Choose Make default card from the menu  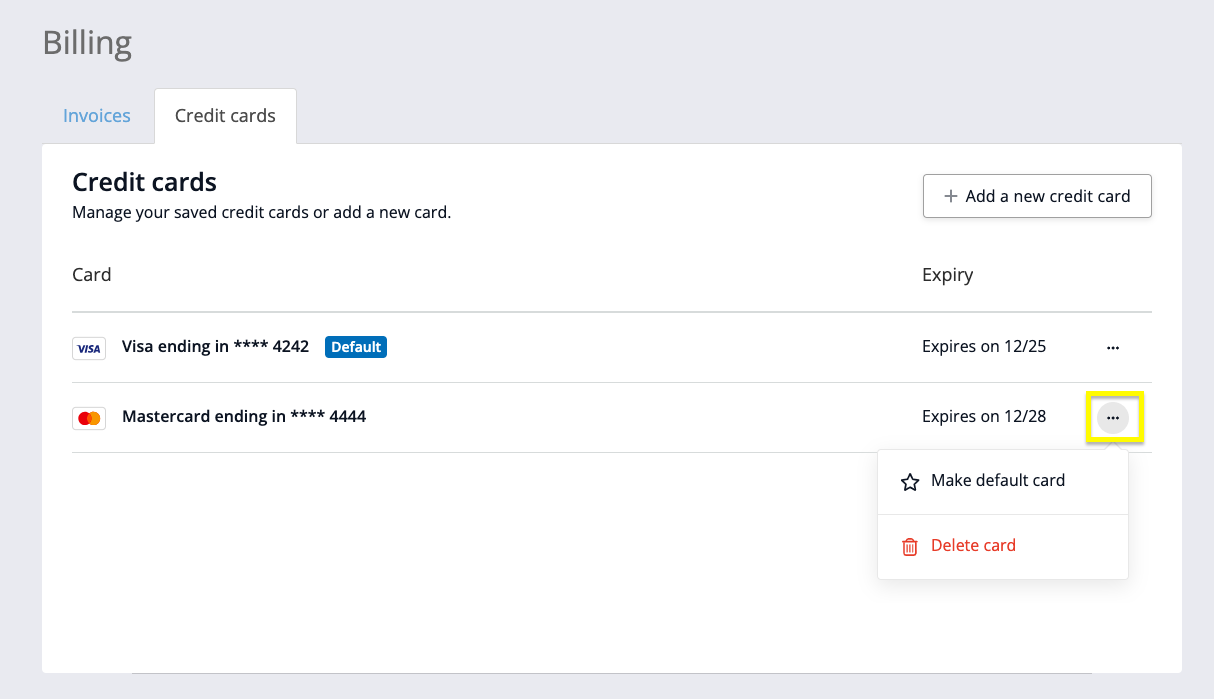point(998,481)
